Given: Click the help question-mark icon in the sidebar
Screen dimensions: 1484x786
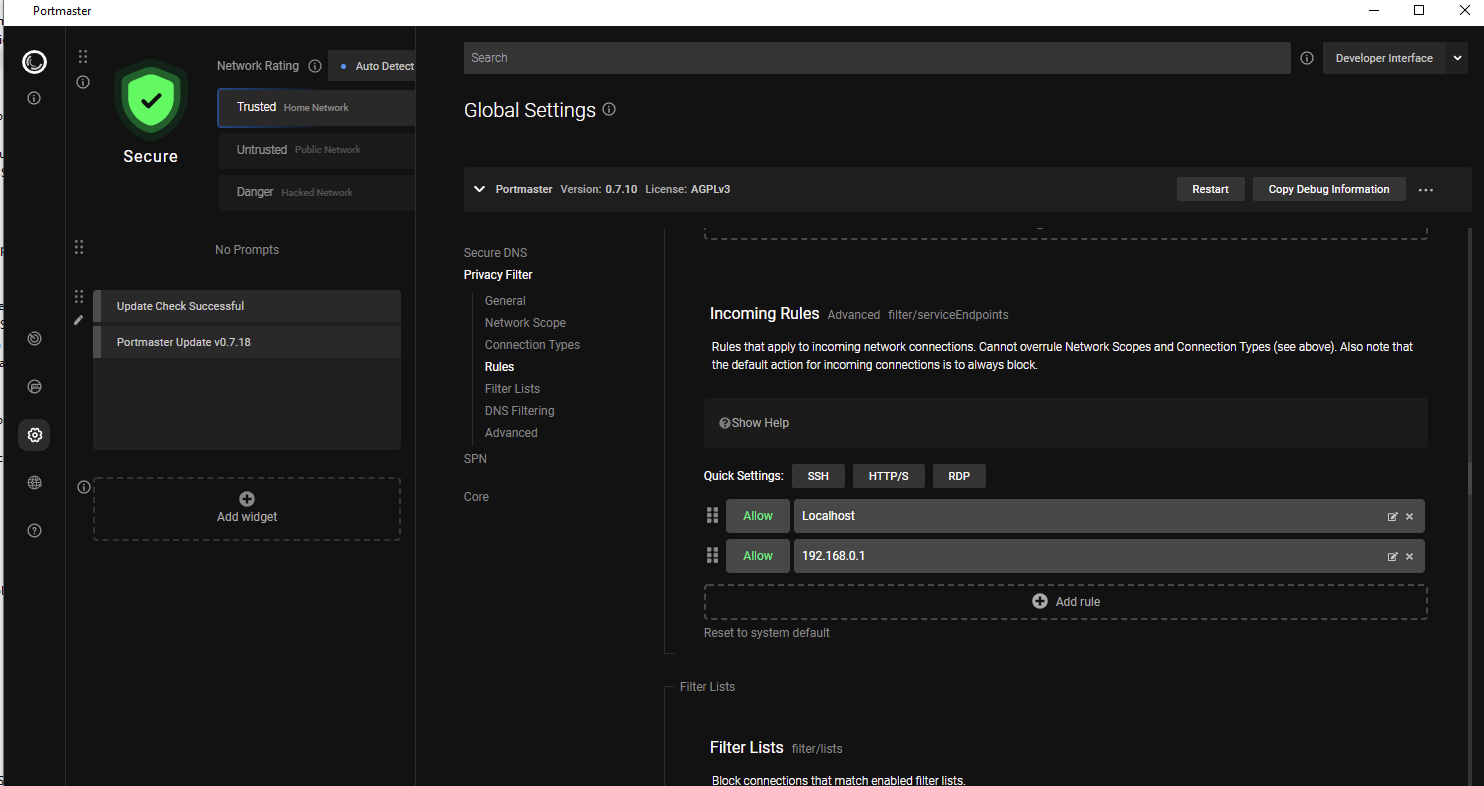Looking at the screenshot, I should [34, 530].
